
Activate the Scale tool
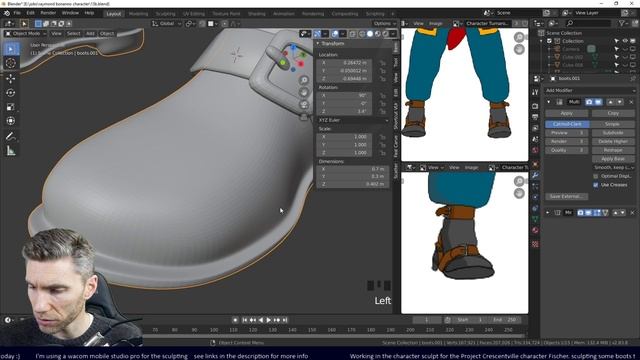click(x=11, y=107)
